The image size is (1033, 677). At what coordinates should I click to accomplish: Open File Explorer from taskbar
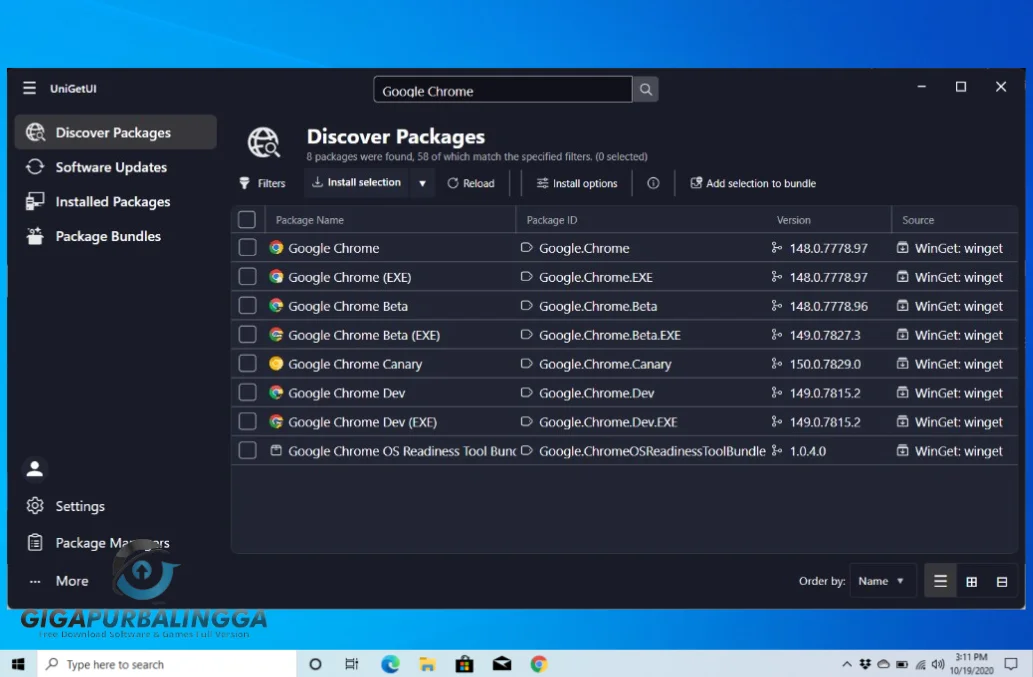point(427,664)
